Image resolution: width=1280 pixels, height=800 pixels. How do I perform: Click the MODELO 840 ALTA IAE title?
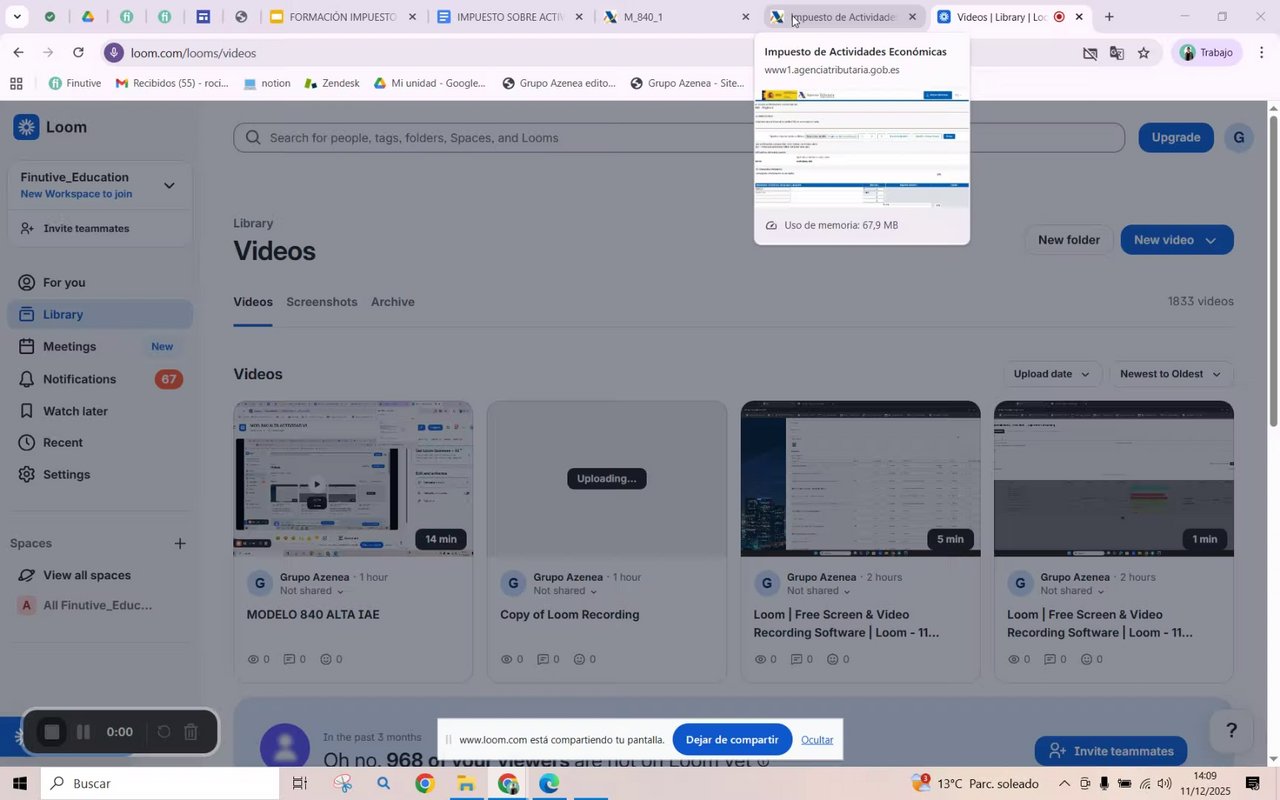[x=313, y=615]
